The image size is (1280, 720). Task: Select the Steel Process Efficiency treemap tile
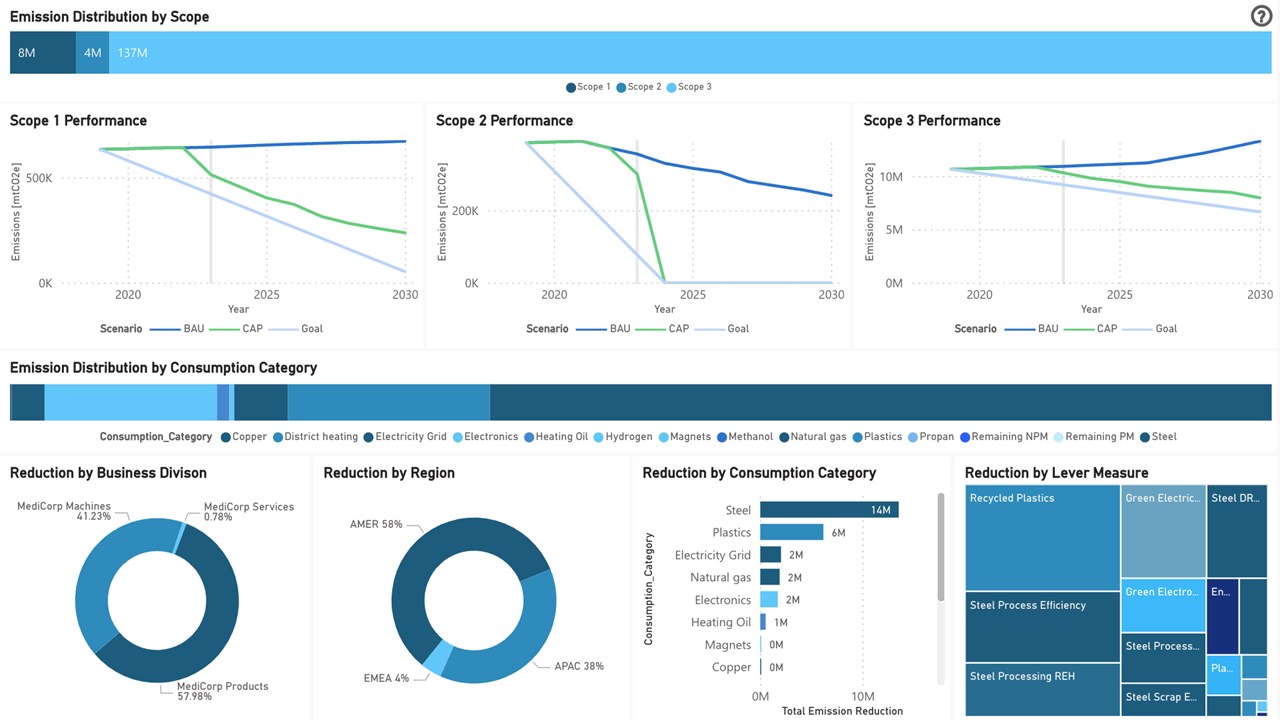tap(1042, 627)
